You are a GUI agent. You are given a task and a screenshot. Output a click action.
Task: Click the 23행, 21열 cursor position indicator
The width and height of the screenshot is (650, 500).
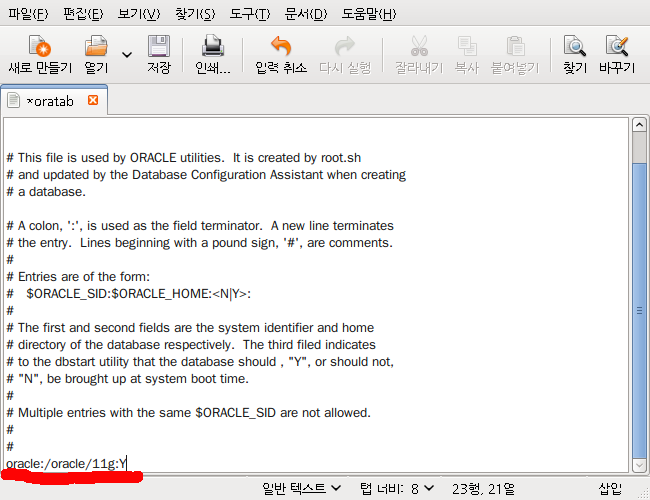(x=483, y=489)
